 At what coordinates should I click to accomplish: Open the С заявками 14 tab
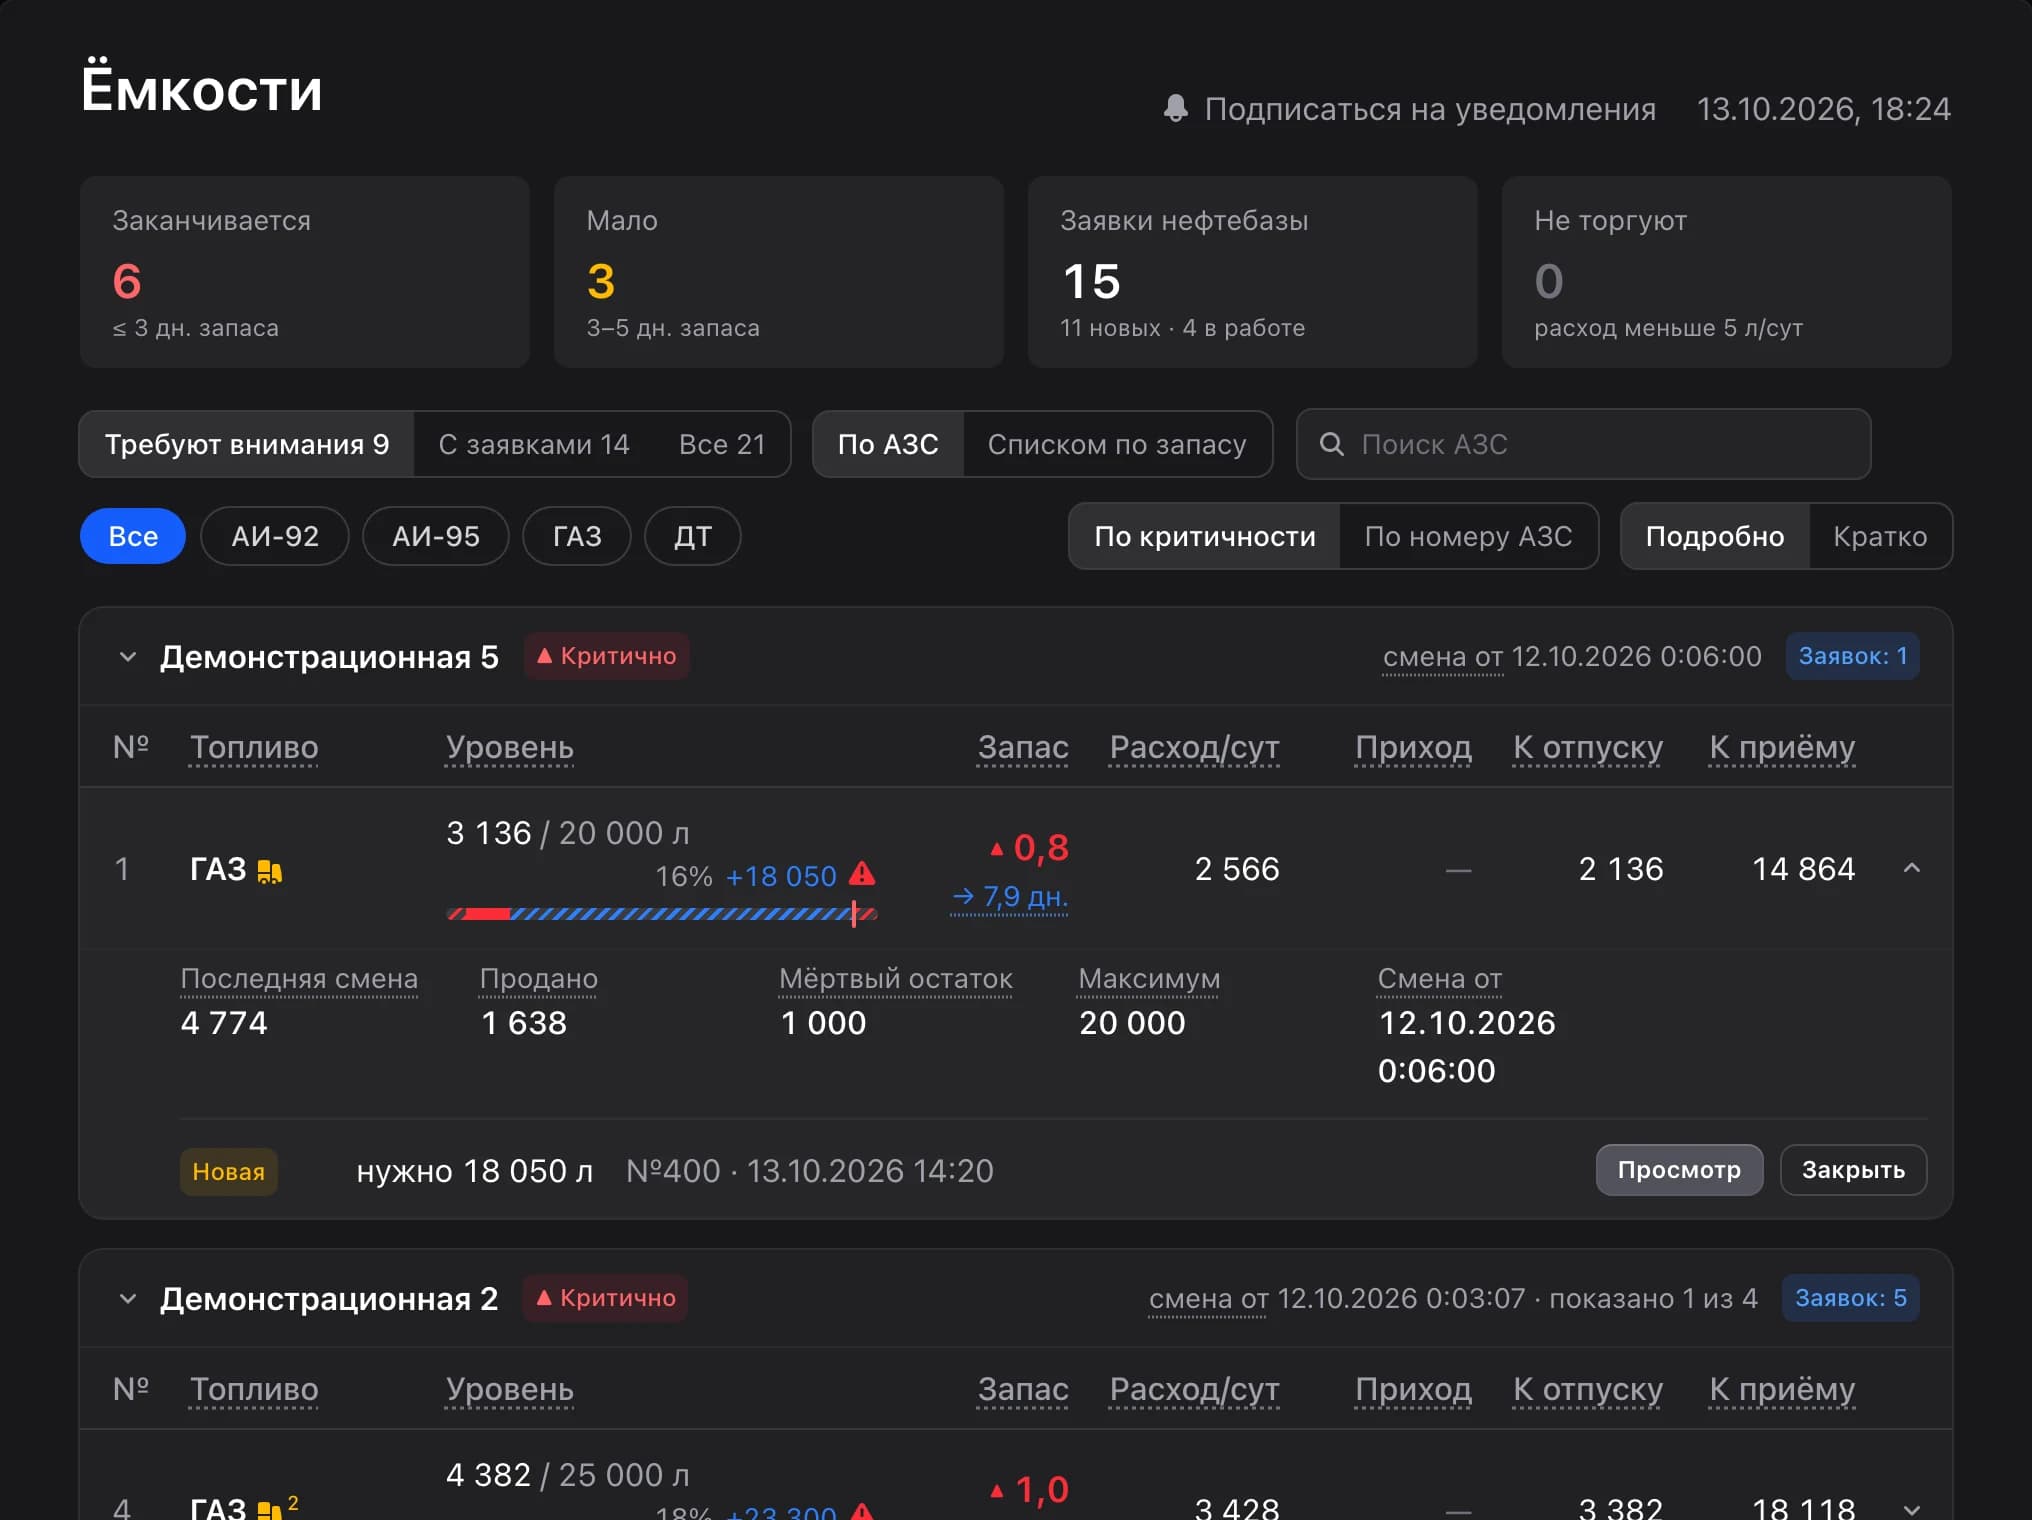pos(534,444)
